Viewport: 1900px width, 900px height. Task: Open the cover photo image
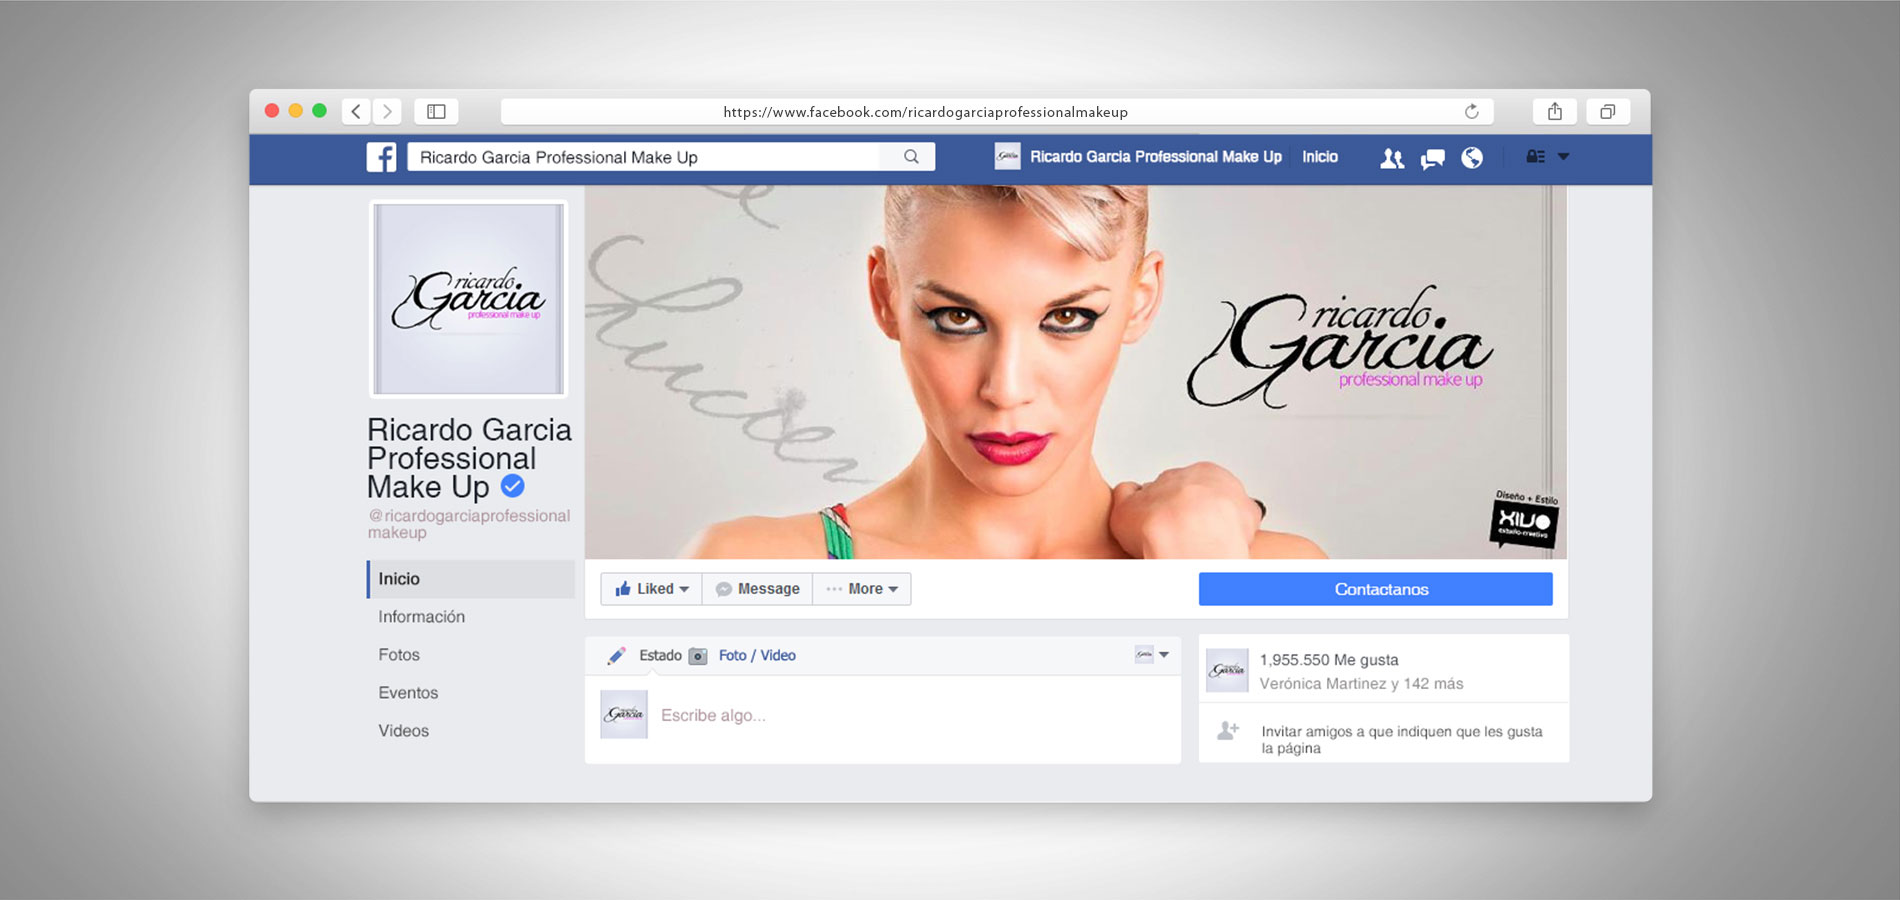coord(1075,372)
